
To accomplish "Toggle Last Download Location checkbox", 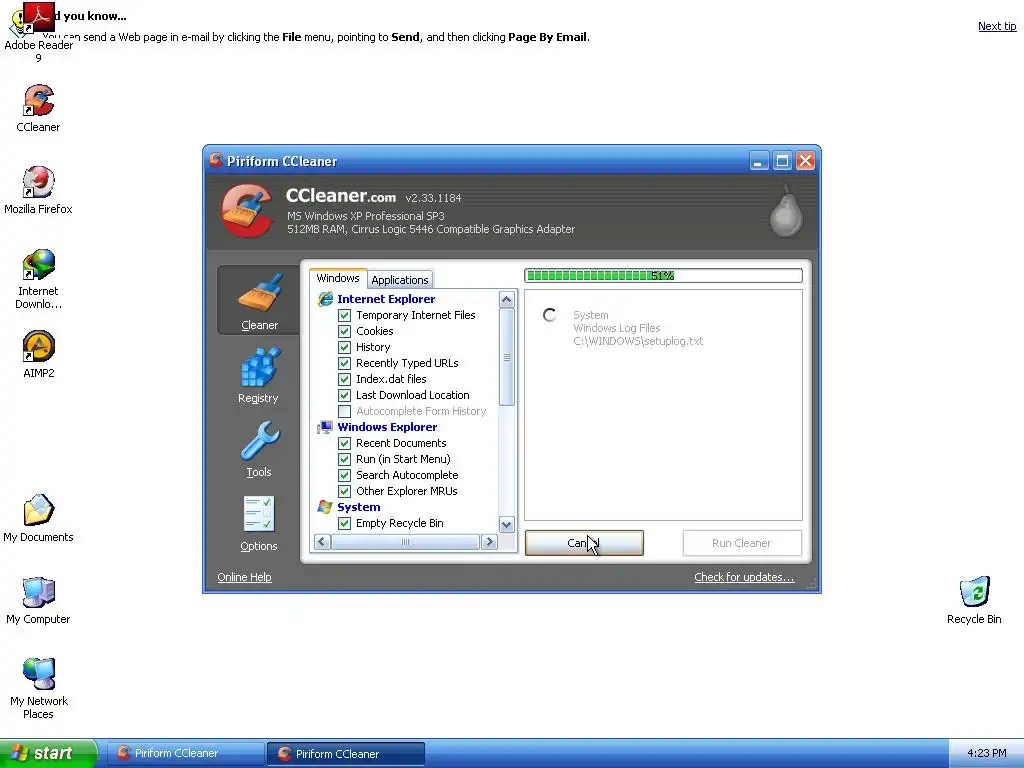I will (x=344, y=395).
